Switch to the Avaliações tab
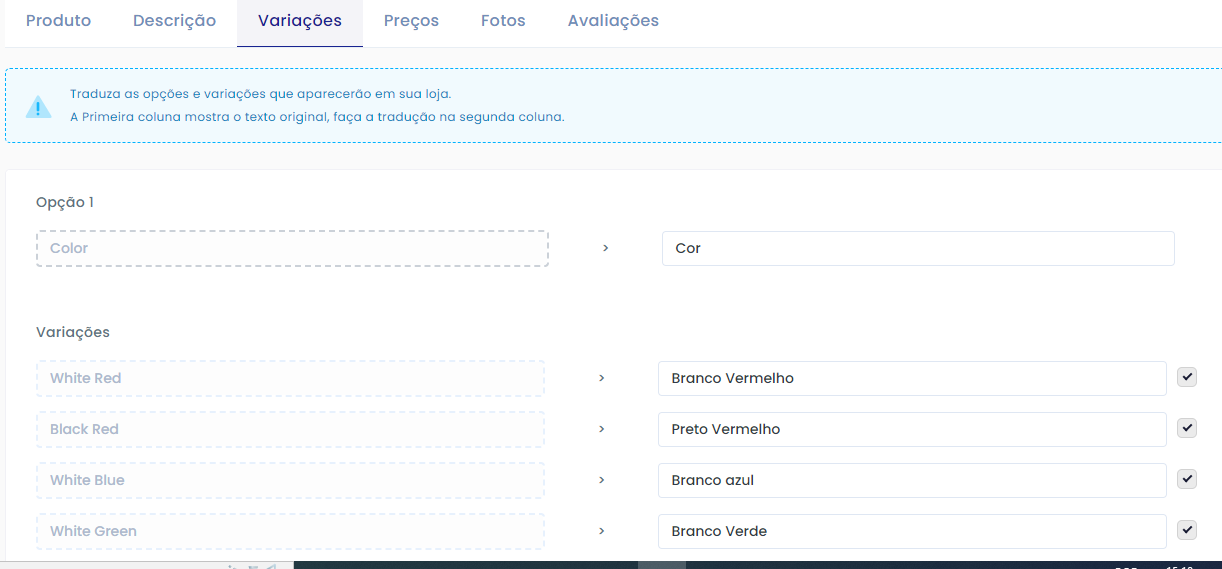Image resolution: width=1222 pixels, height=569 pixels. point(613,21)
